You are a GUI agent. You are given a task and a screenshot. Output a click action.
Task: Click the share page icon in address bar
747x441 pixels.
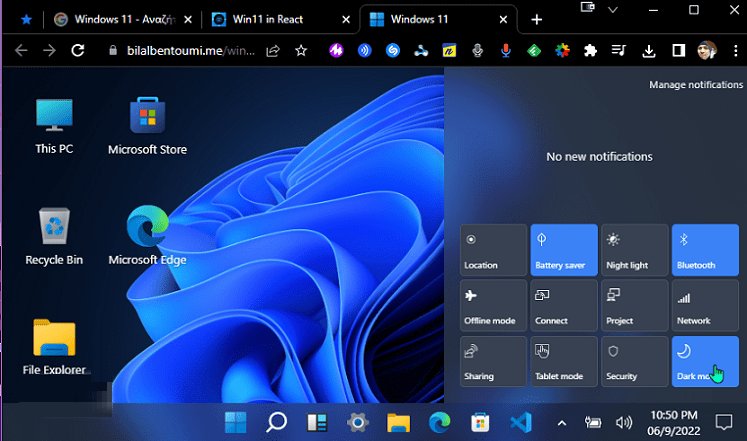pos(273,50)
